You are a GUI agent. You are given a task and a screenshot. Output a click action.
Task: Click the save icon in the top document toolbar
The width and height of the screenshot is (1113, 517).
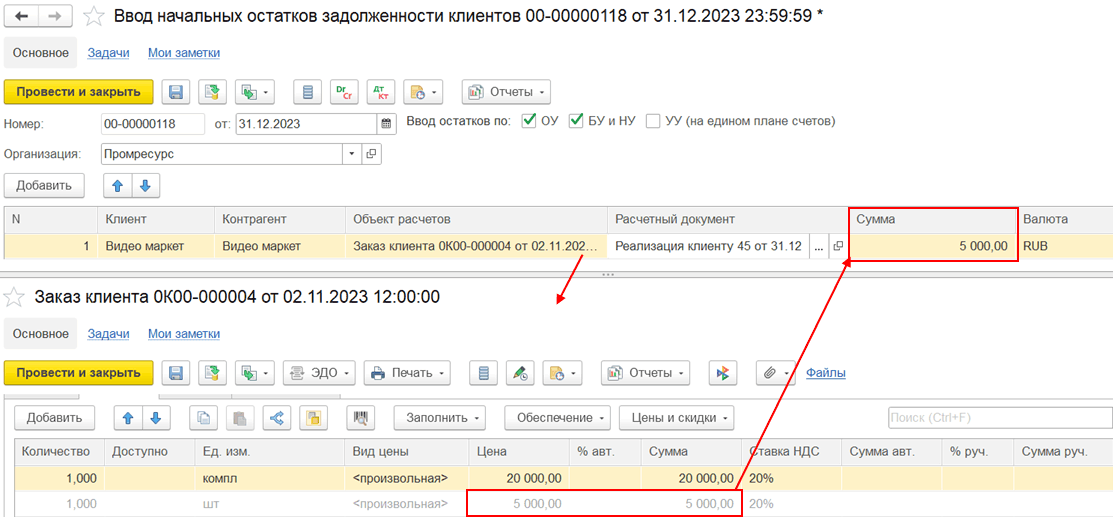click(x=176, y=92)
